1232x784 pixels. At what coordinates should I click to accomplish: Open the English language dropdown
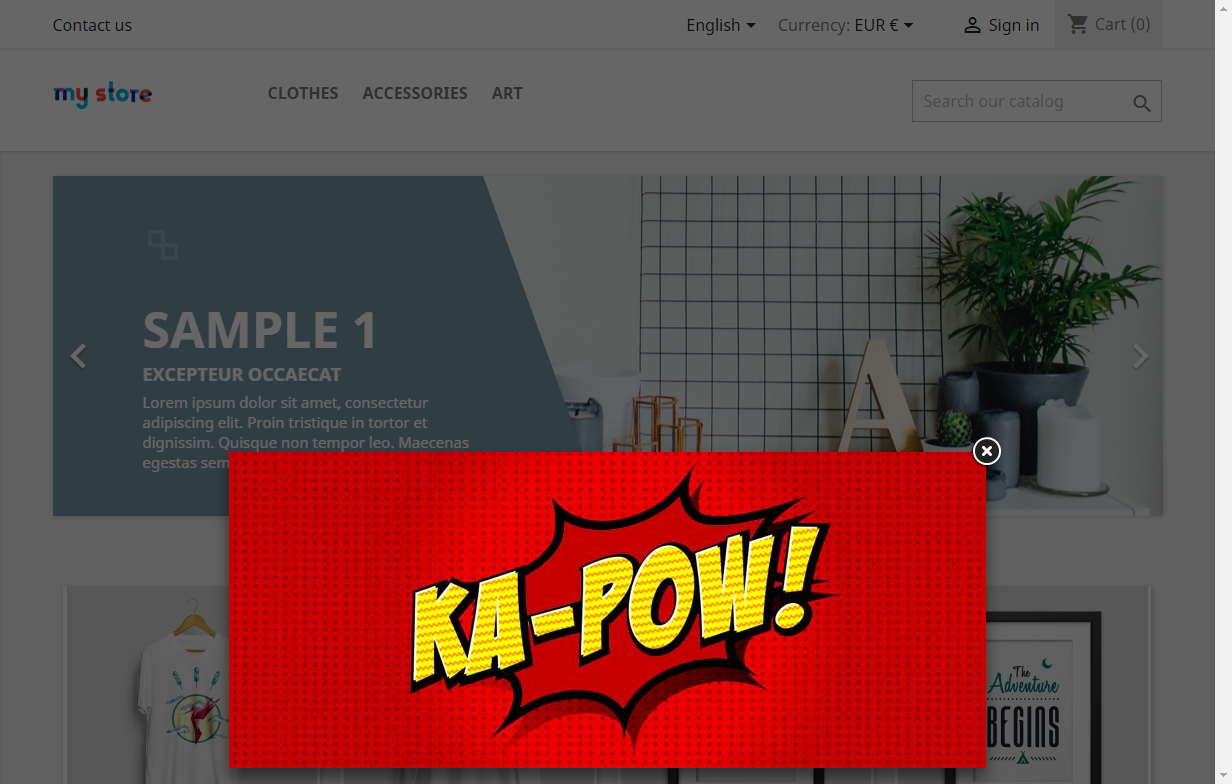720,25
